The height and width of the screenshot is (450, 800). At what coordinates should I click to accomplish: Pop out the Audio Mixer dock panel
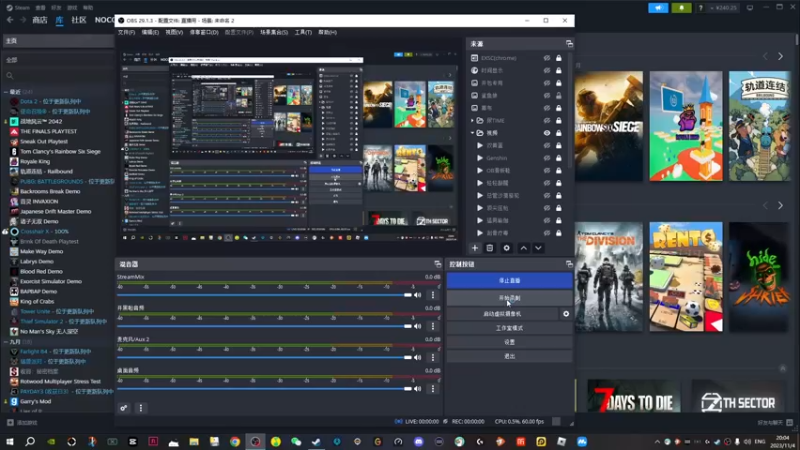pos(438,264)
